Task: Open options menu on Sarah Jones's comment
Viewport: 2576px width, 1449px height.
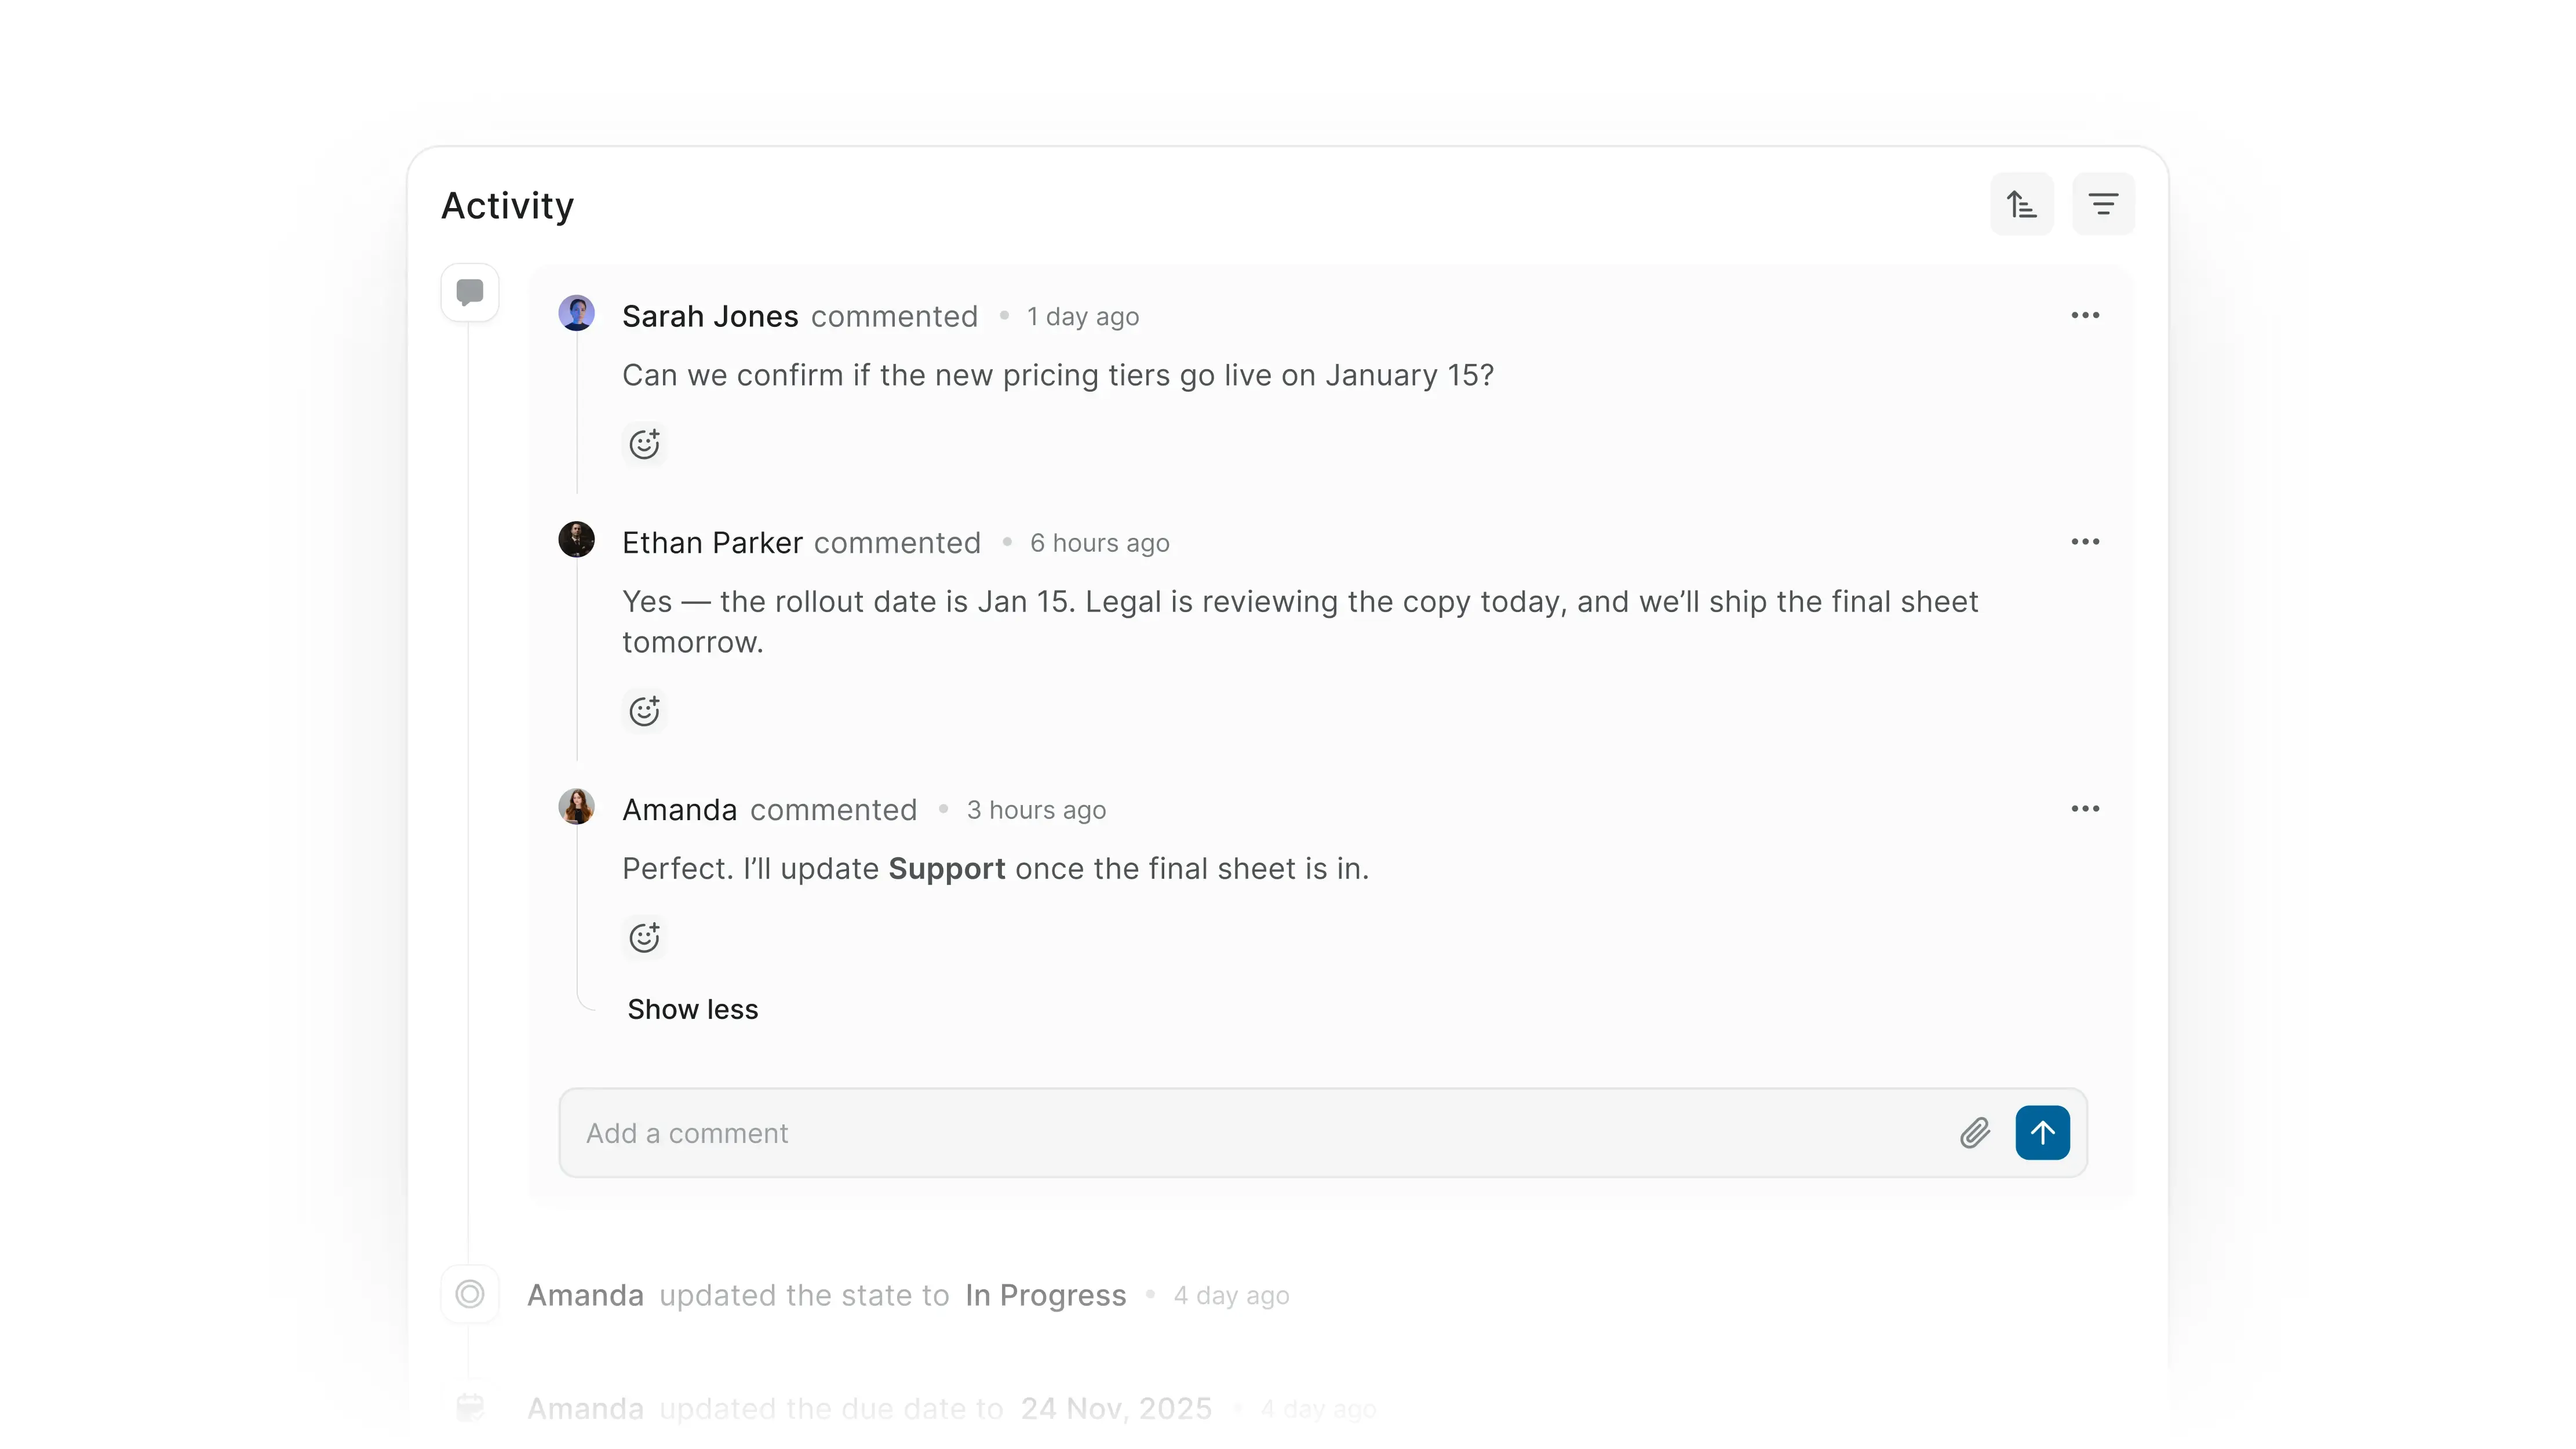Action: pos(2085,315)
